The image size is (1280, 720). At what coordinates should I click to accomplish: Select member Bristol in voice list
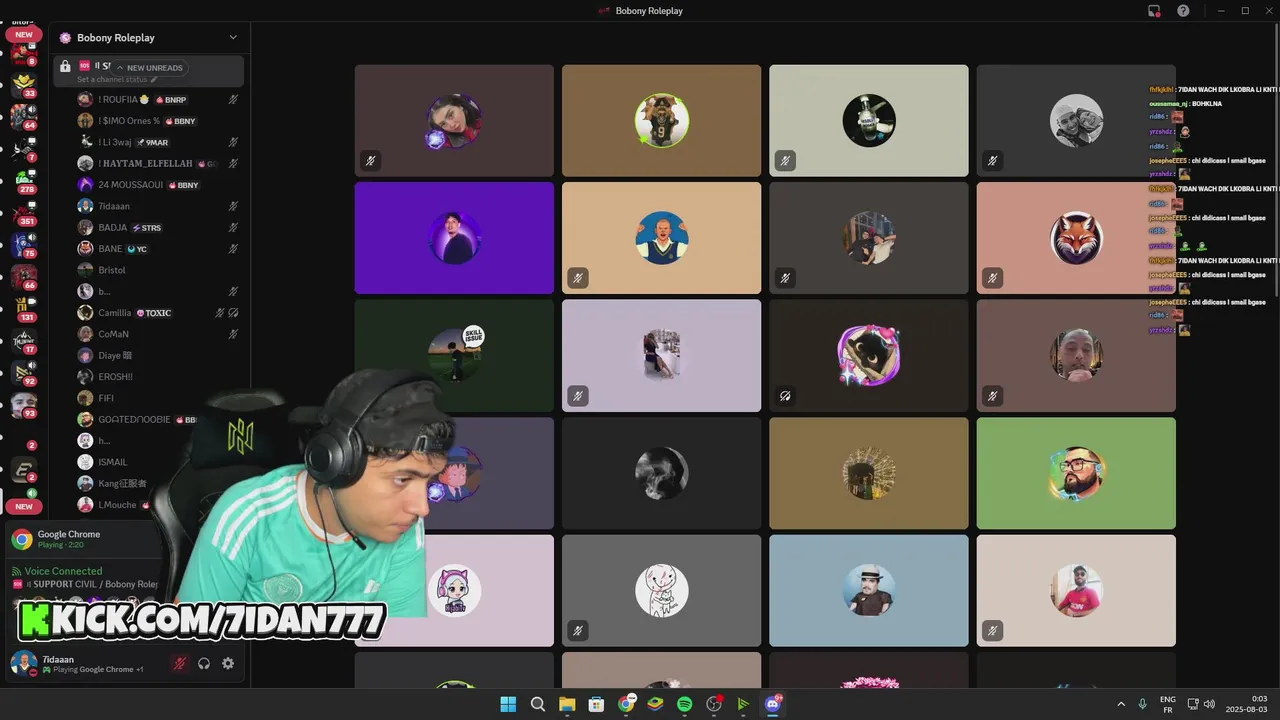[x=158, y=270]
